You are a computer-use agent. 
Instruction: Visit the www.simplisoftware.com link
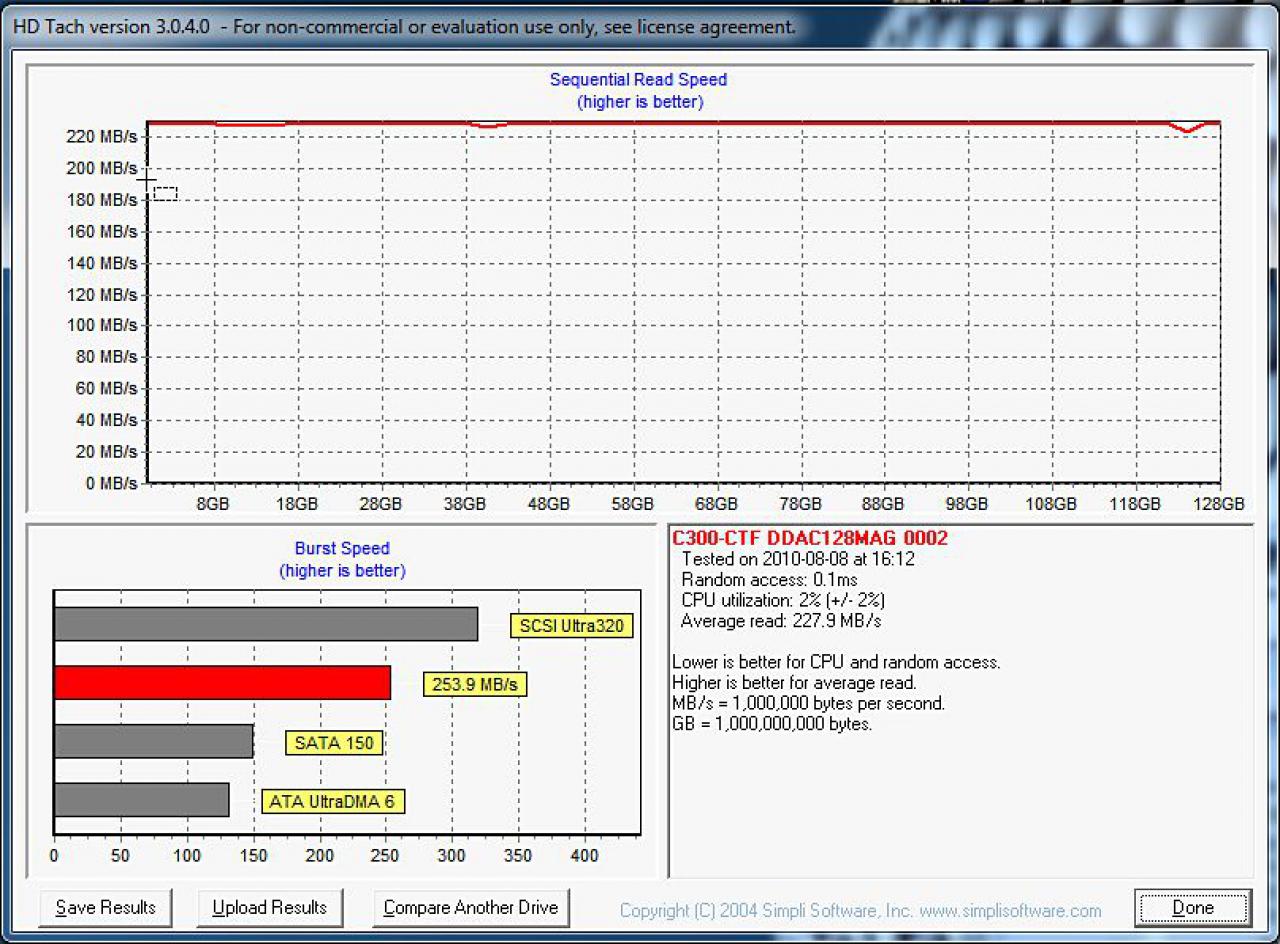(x=1010, y=911)
